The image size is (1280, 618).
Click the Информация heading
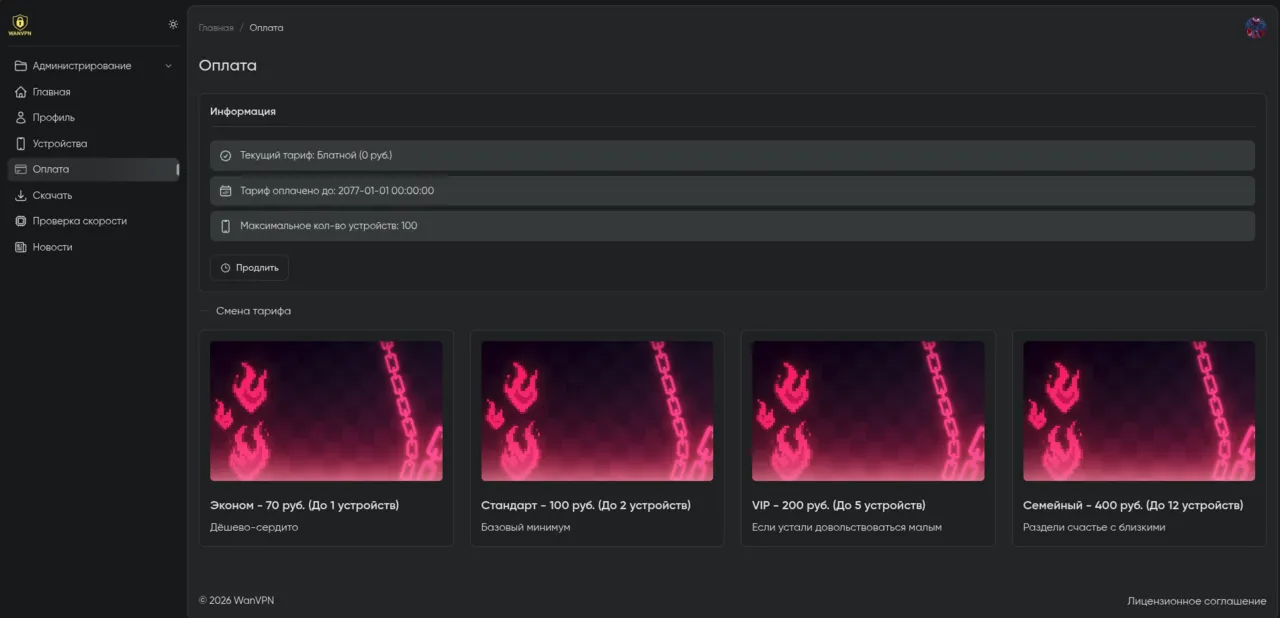243,111
